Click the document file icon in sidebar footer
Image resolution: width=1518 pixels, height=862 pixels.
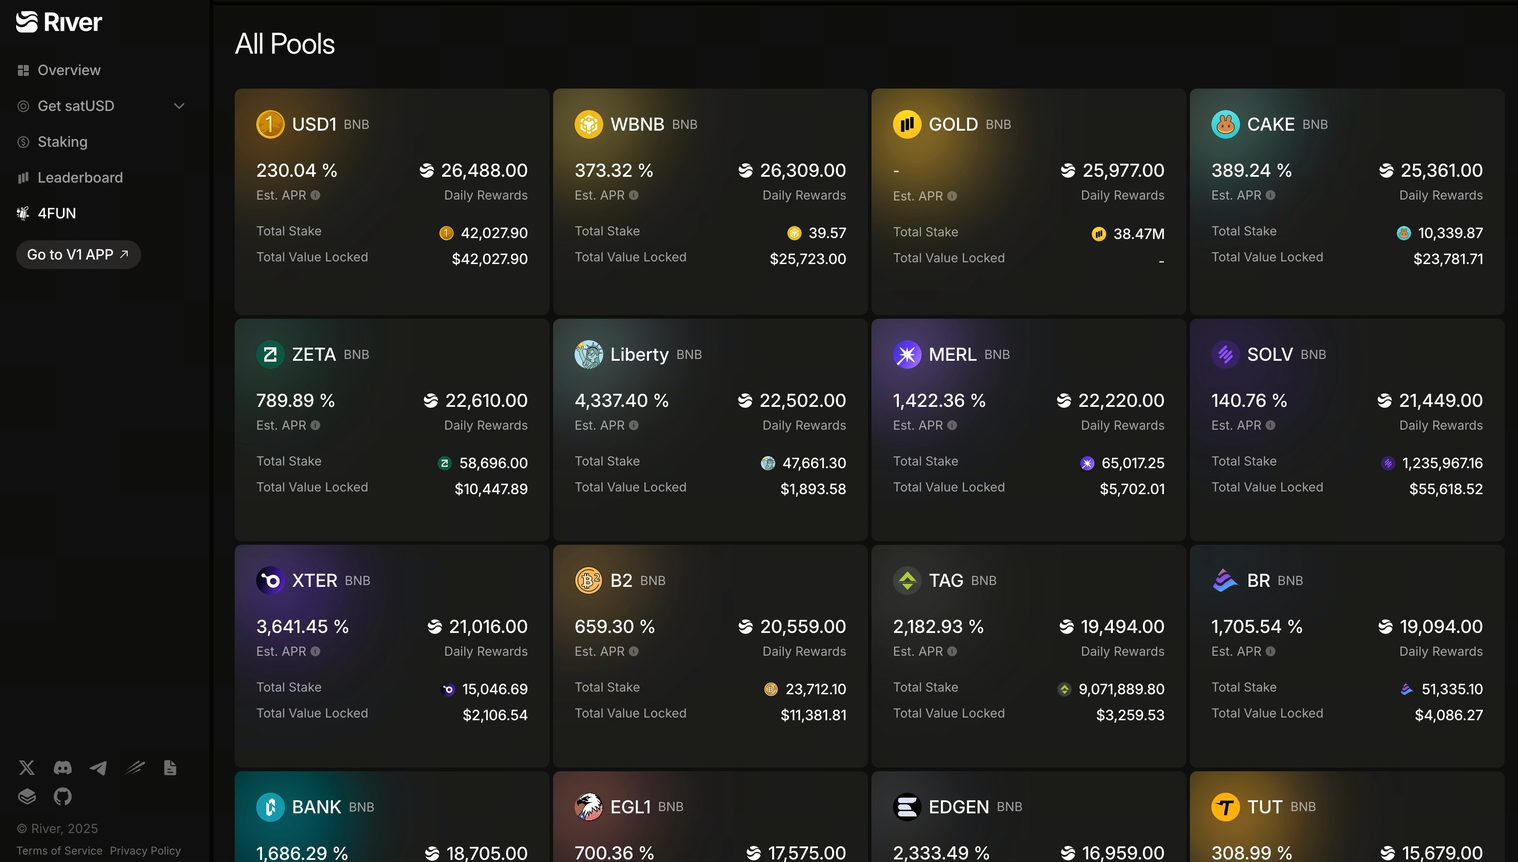170,768
